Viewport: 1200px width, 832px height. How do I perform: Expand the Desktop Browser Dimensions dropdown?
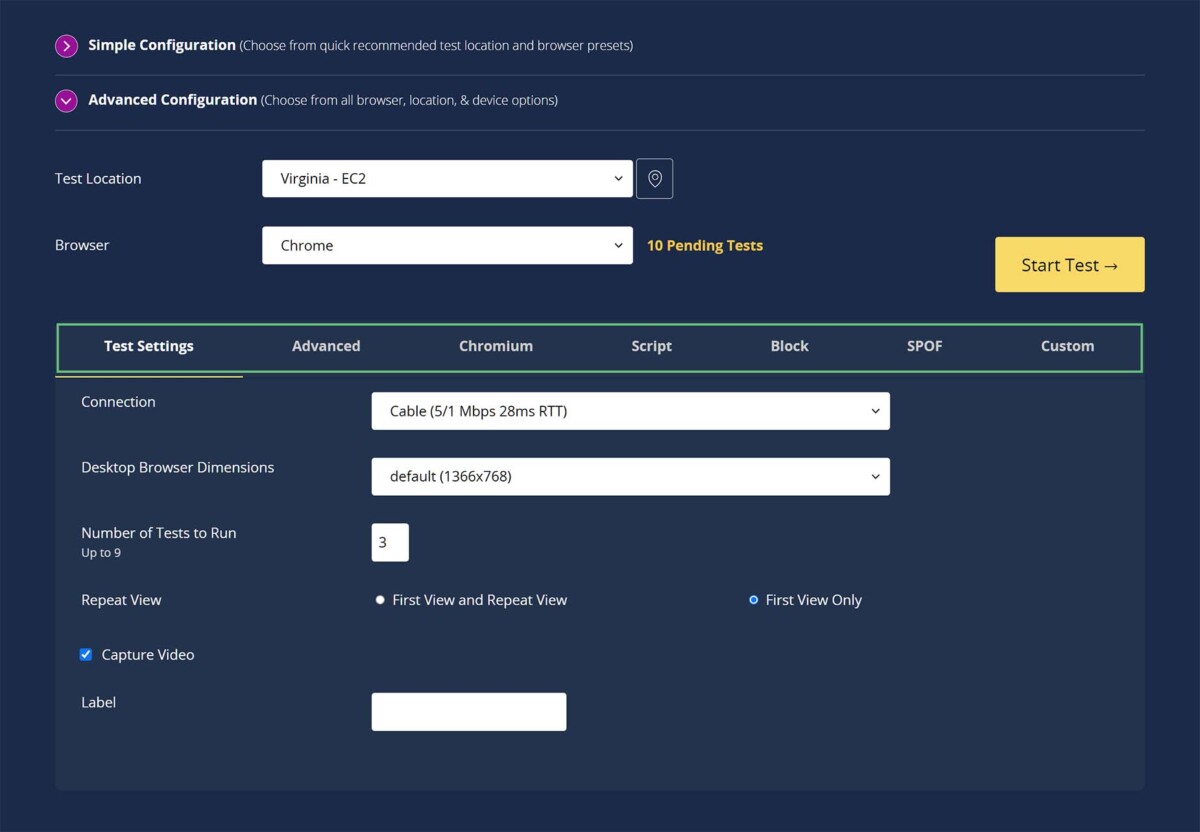click(x=630, y=476)
